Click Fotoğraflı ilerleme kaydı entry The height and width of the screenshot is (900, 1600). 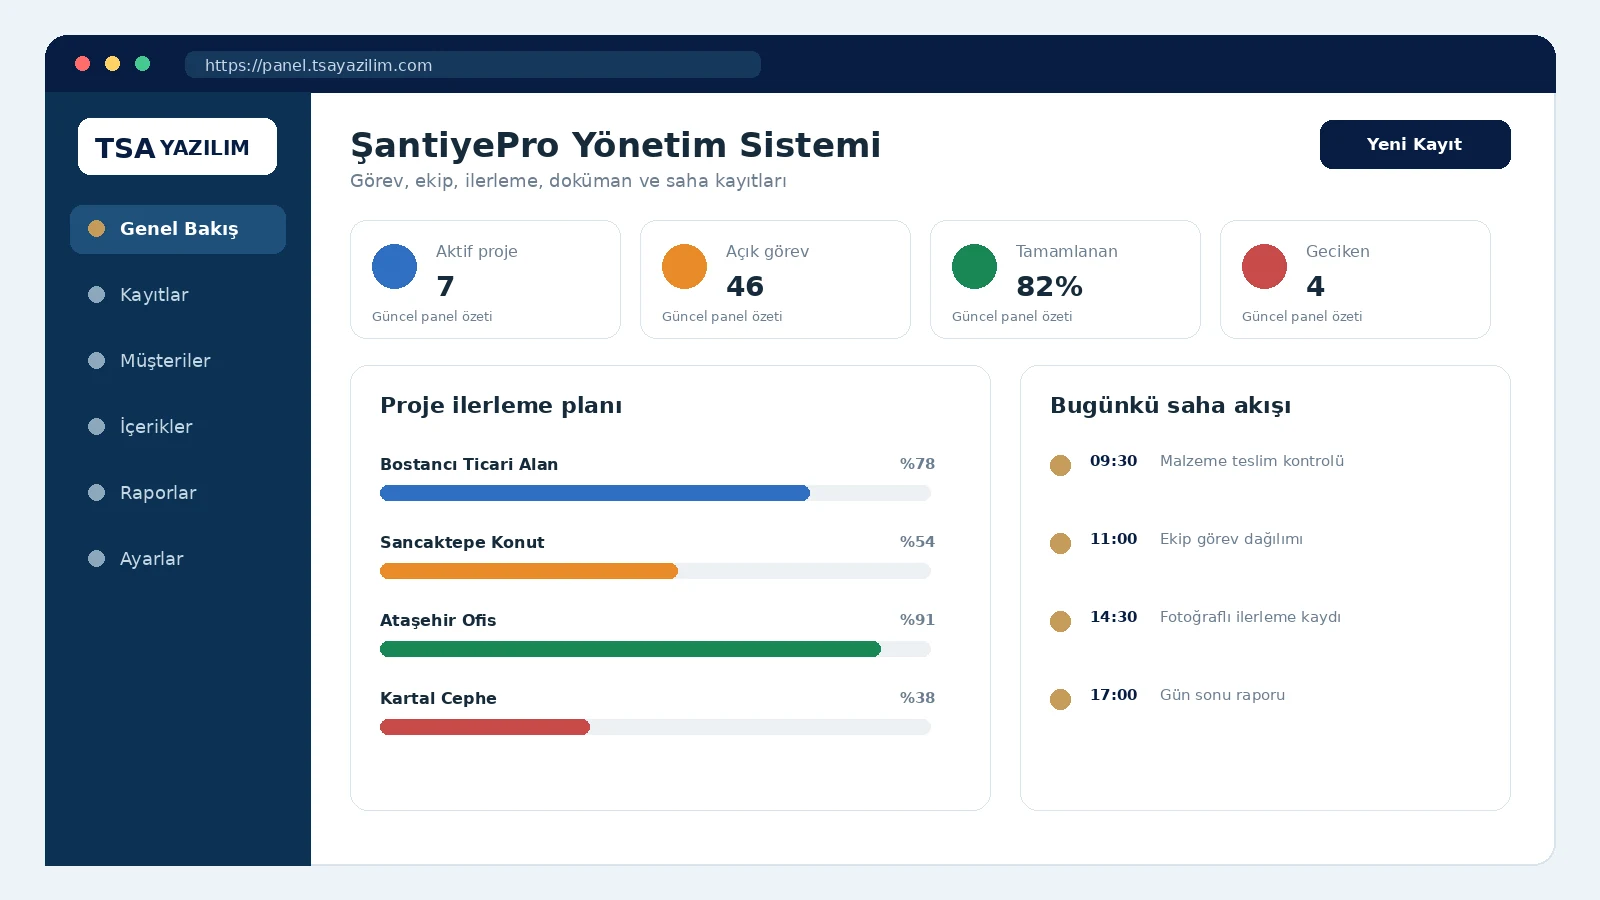pyautogui.click(x=1250, y=617)
